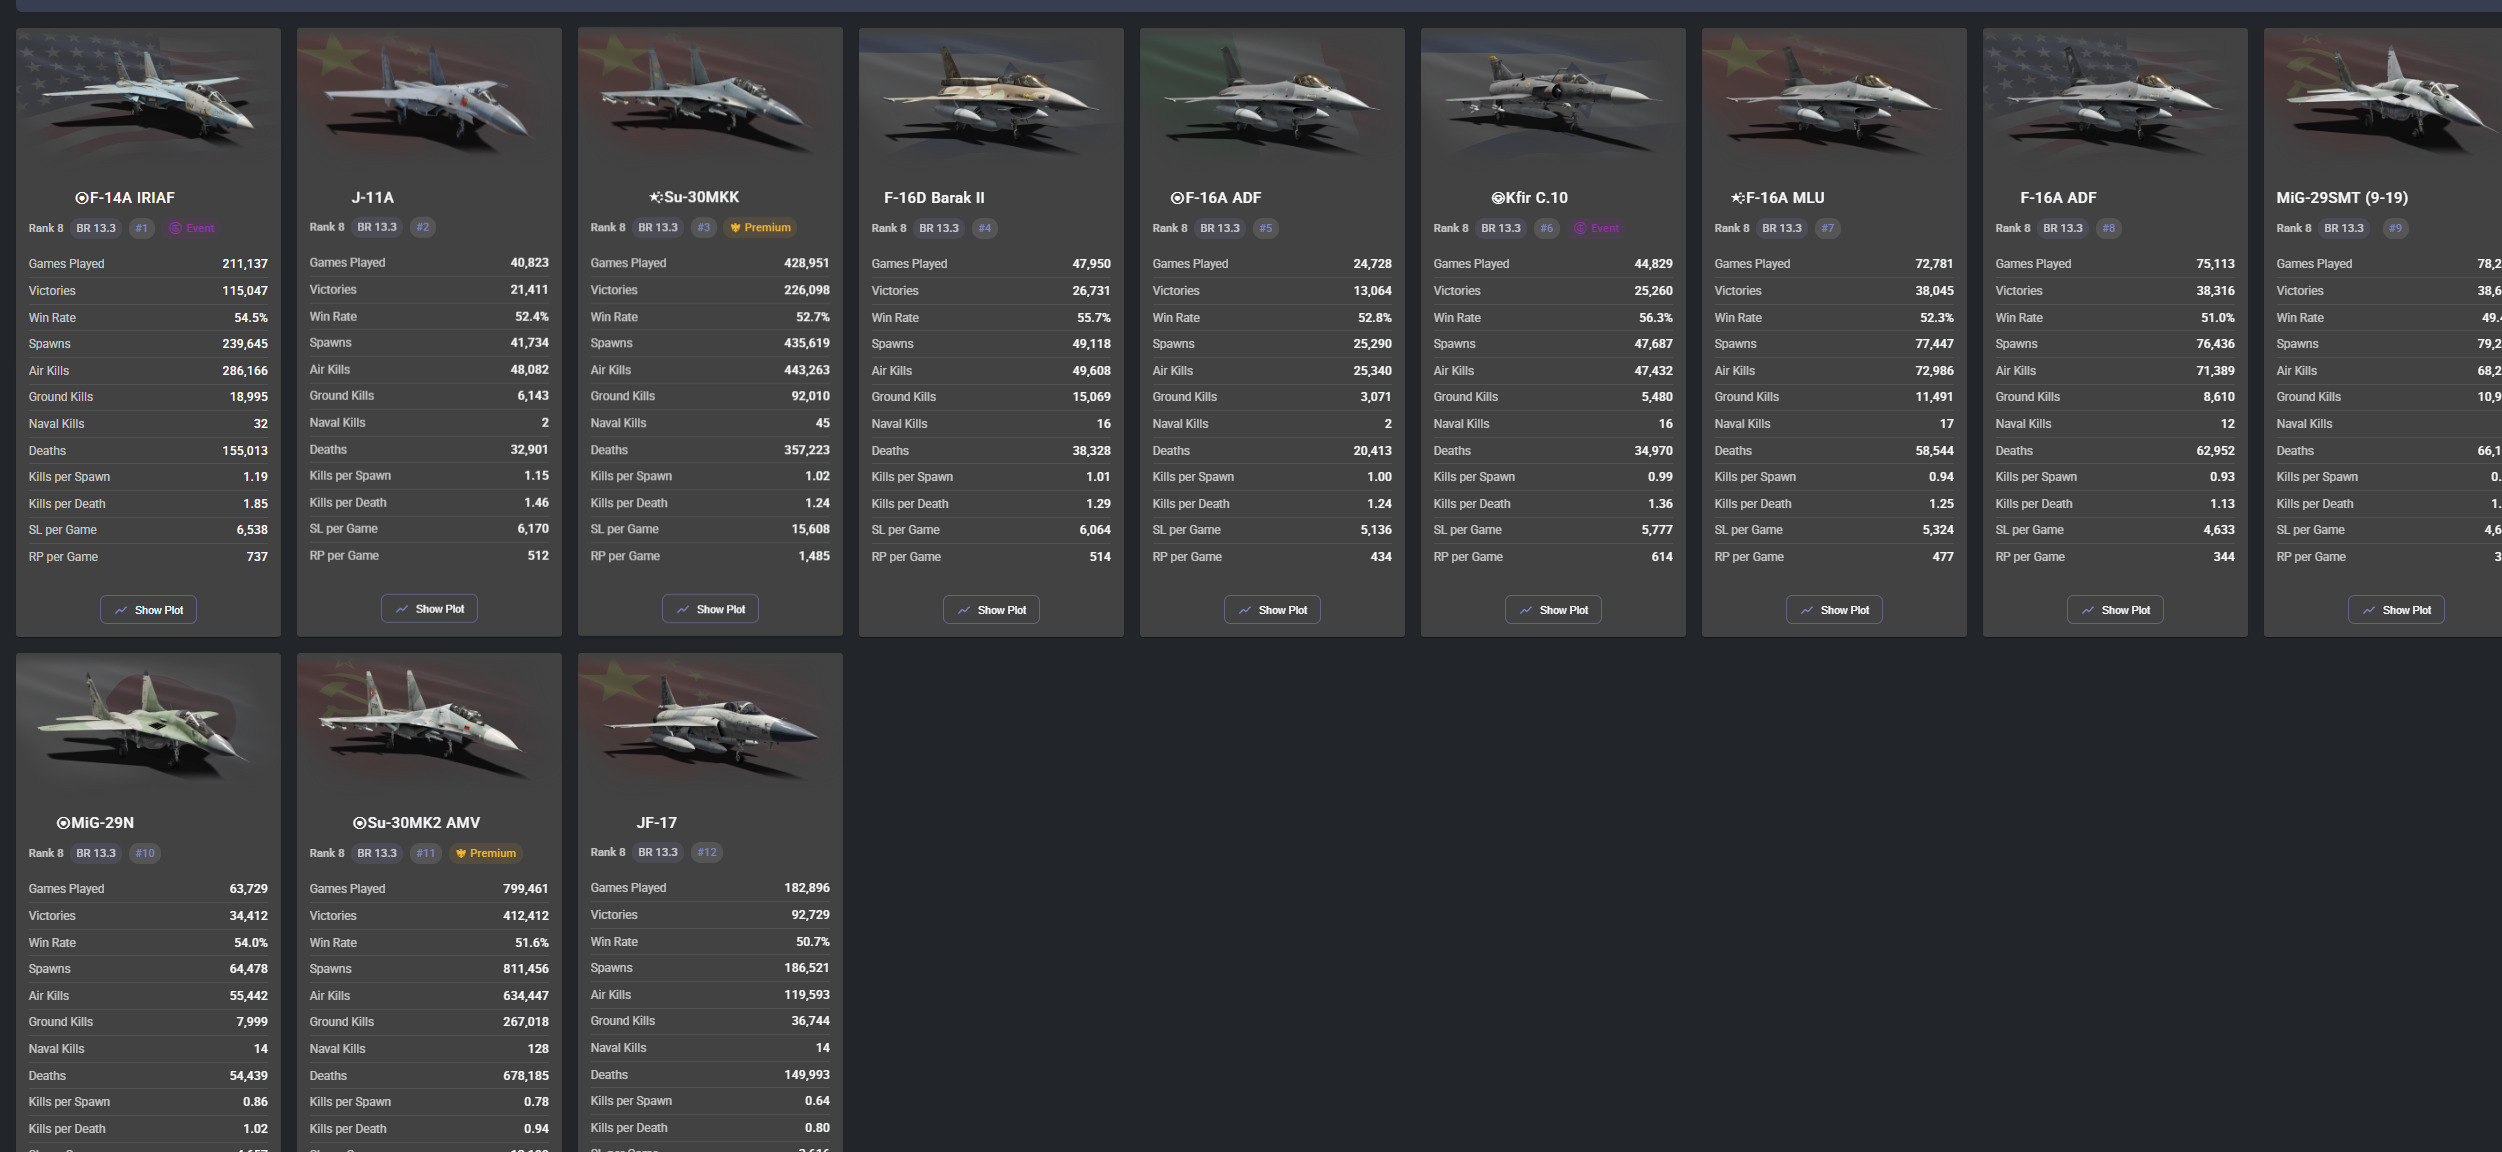This screenshot has height=1152, width=2502.
Task: Click the Event icon on the F-14A IRIAF card
Action: [175, 228]
